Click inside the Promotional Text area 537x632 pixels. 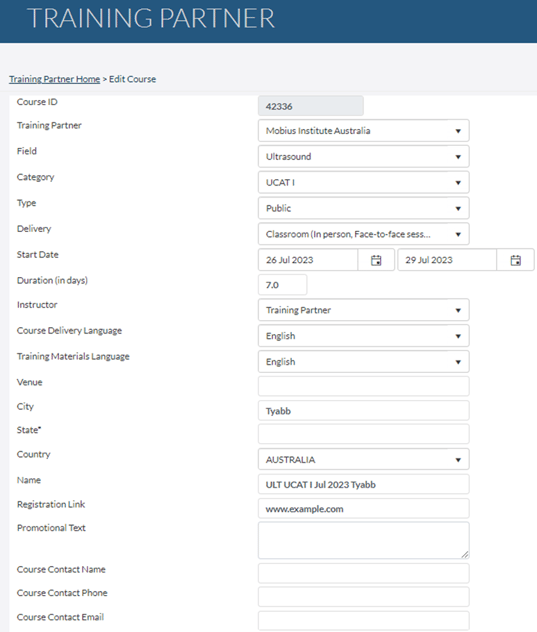[364, 541]
